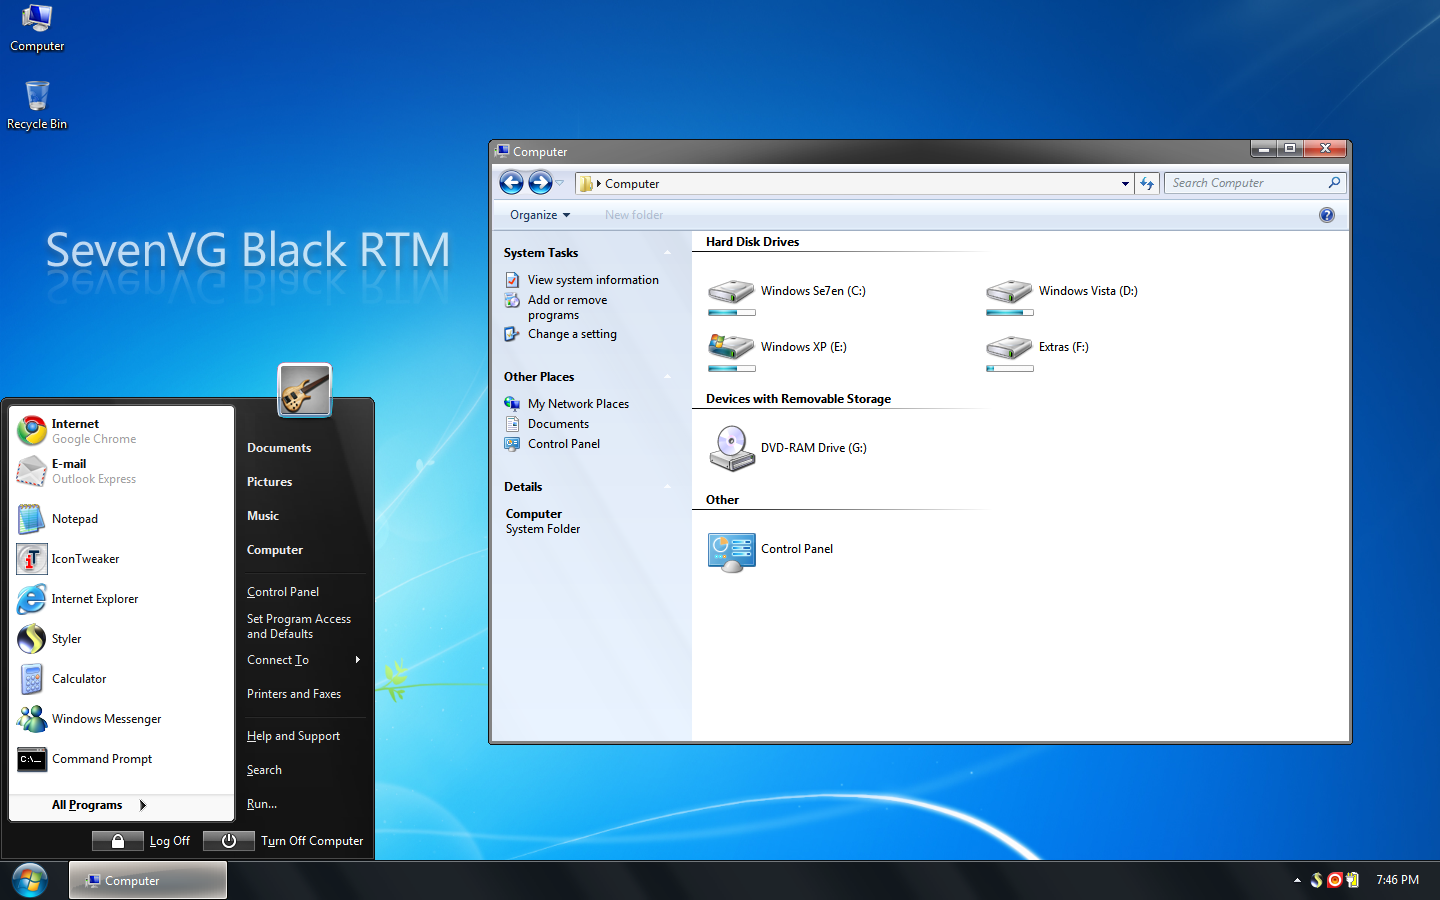Viewport: 1440px width, 900px height.
Task: Click the Windows Start orb
Action: tap(30, 880)
